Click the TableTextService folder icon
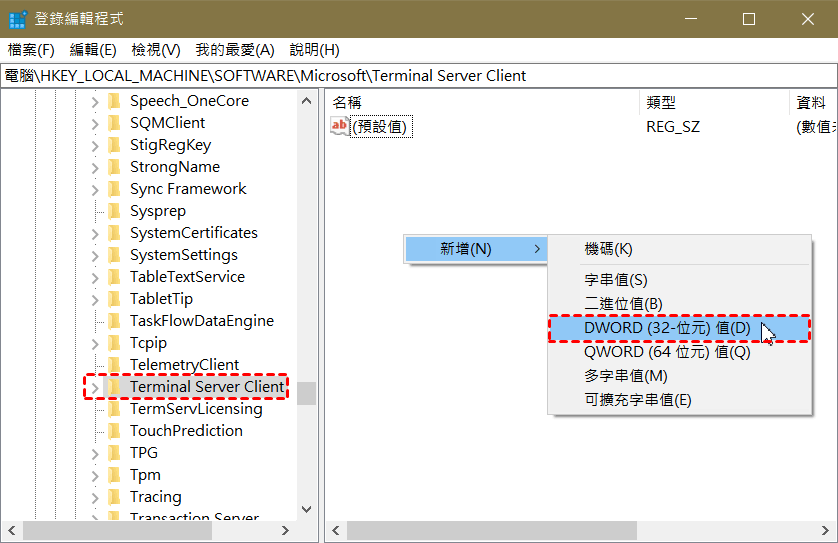838x543 pixels. coord(114,276)
